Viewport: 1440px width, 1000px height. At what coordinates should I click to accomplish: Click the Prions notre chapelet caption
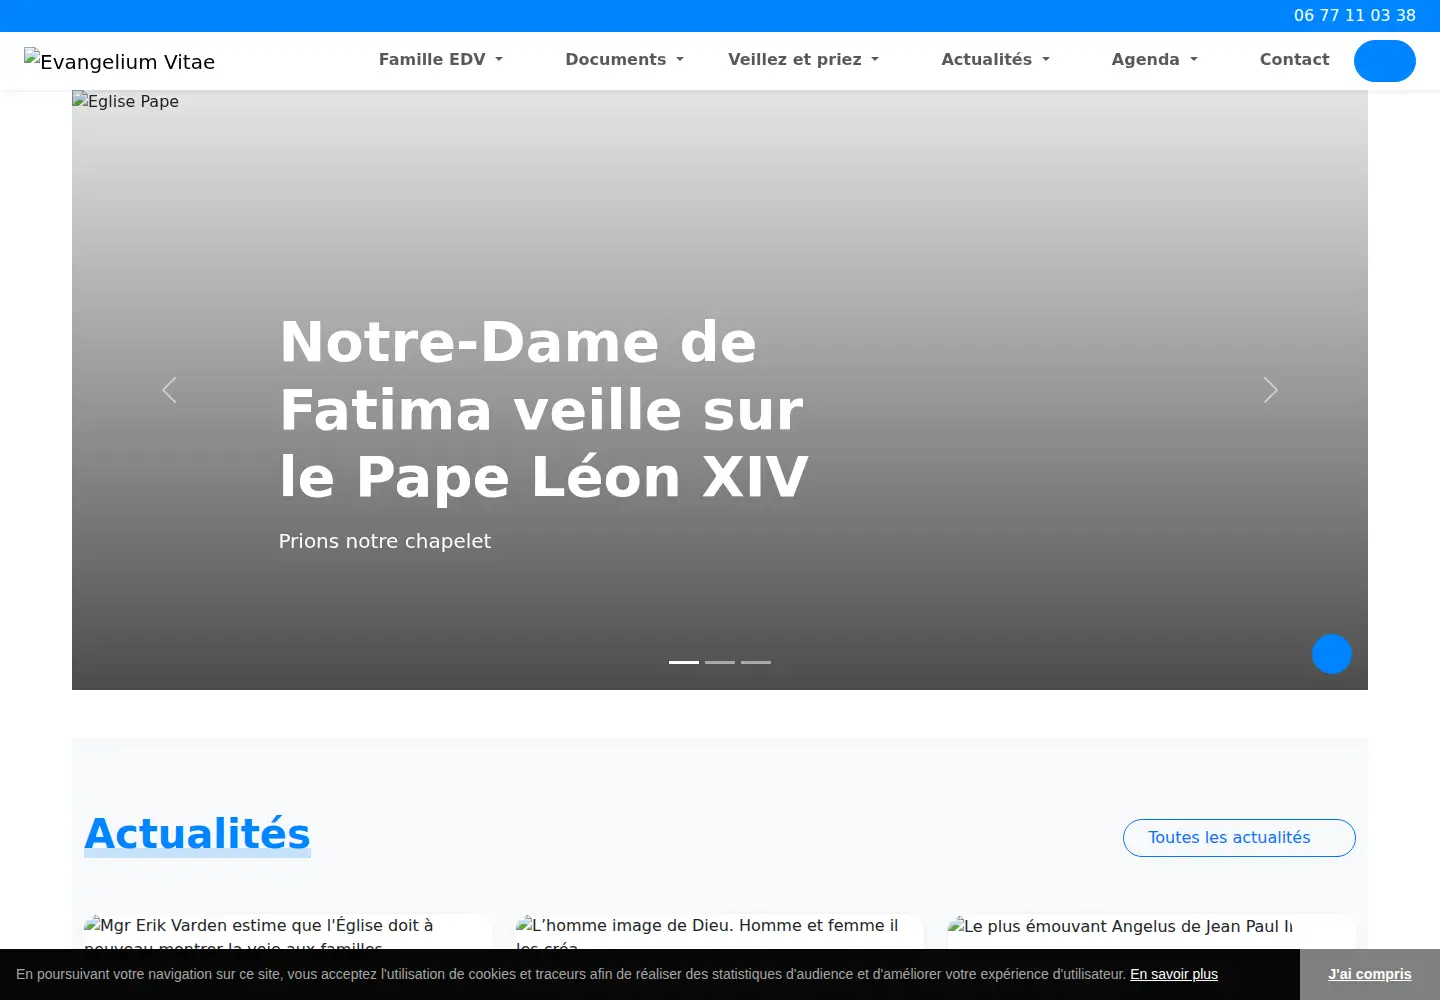pos(385,541)
